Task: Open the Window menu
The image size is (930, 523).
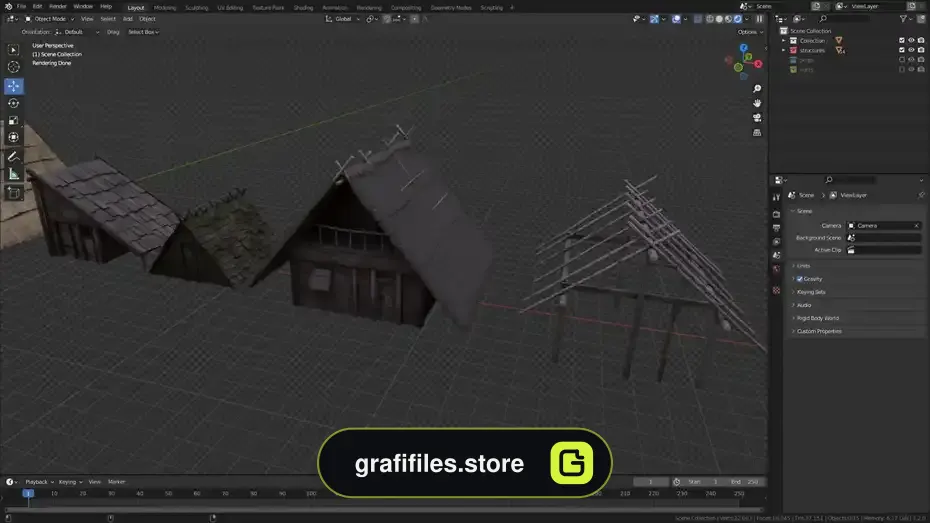Action: coord(83,7)
